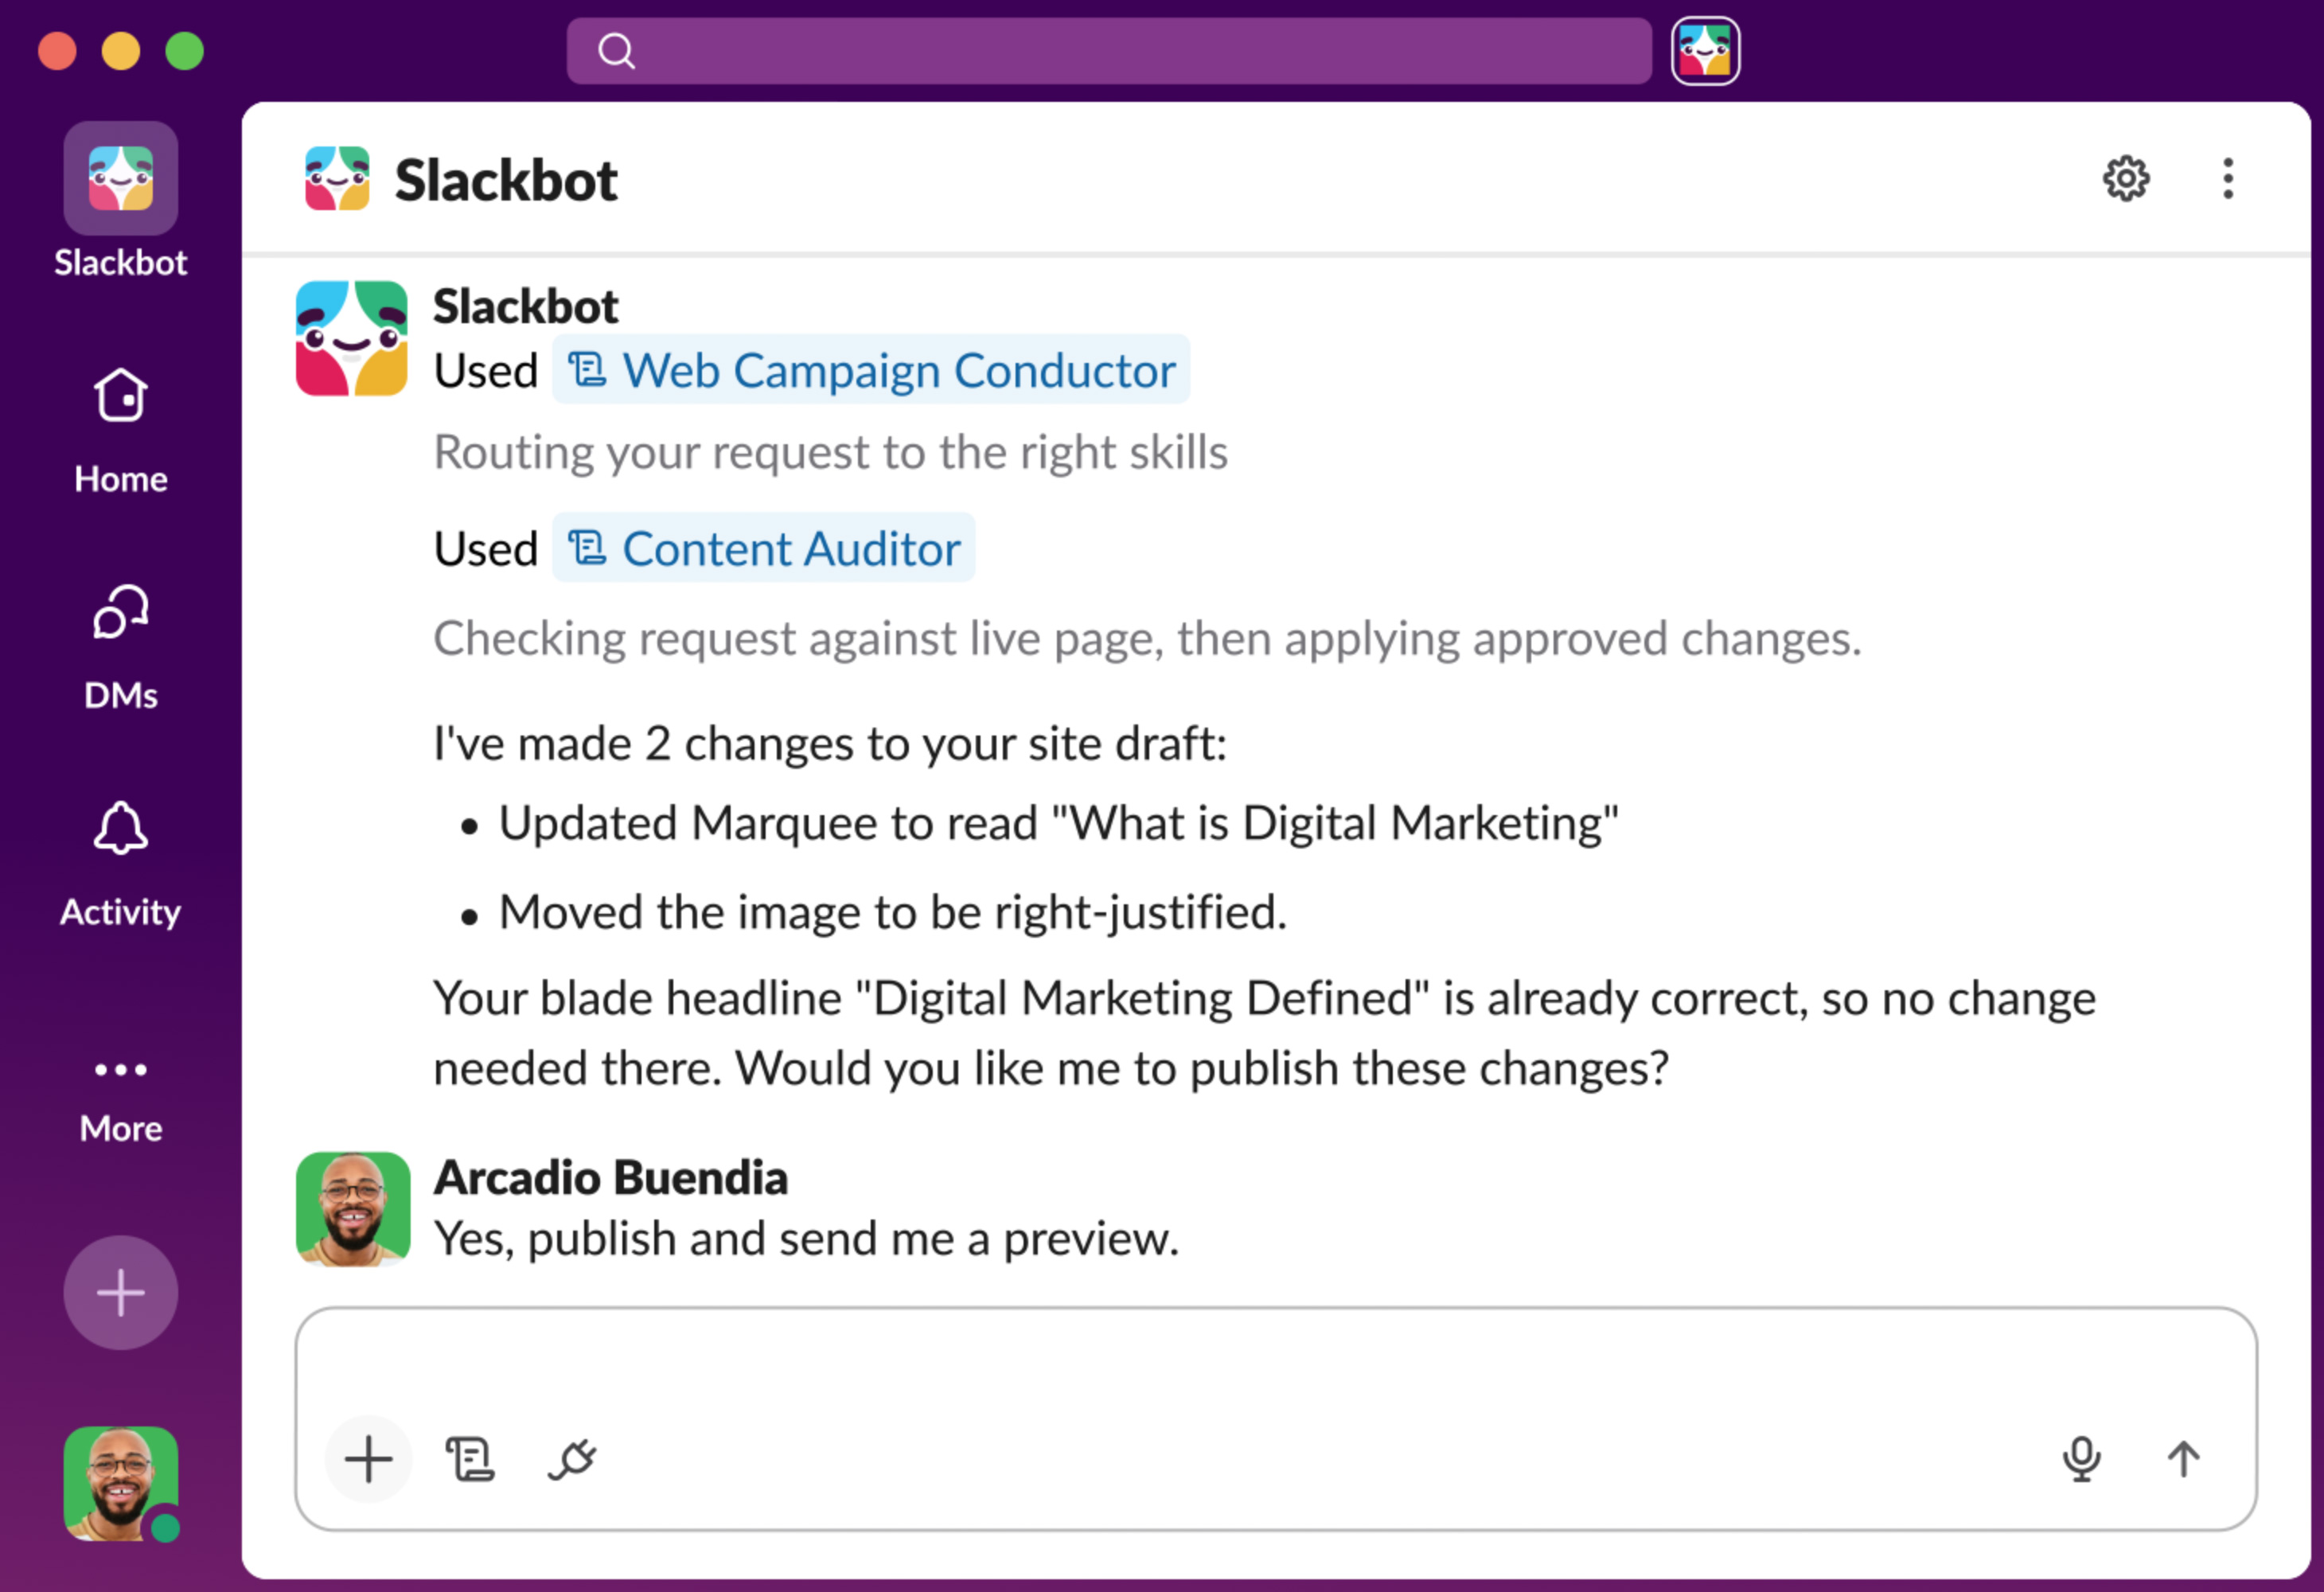
Task: Send message with up arrow button
Action: (2184, 1459)
